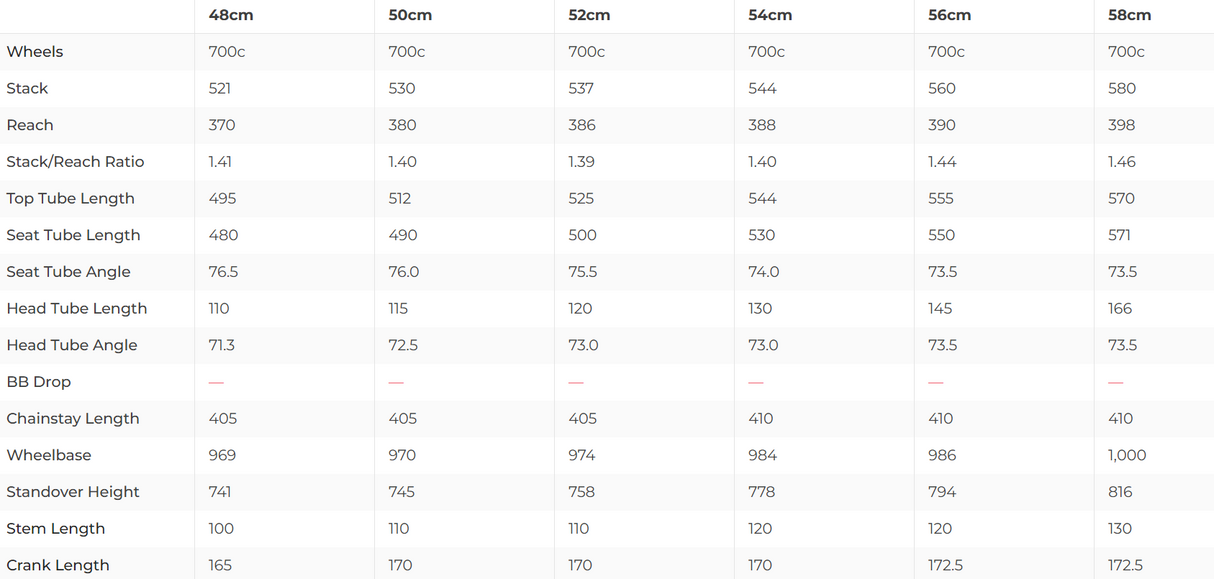The height and width of the screenshot is (579, 1214).
Task: Click the Head Tube Length label
Action: [x=77, y=309]
